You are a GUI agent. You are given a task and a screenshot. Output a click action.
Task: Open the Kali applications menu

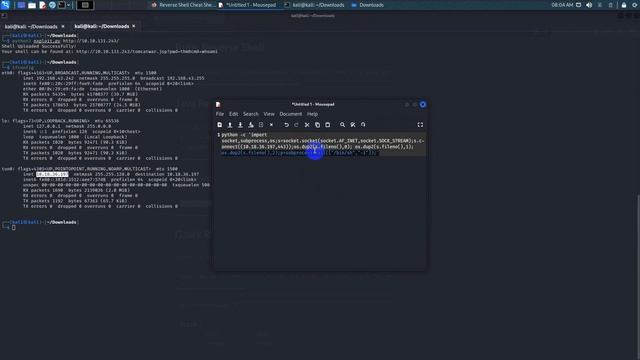(5, 5)
